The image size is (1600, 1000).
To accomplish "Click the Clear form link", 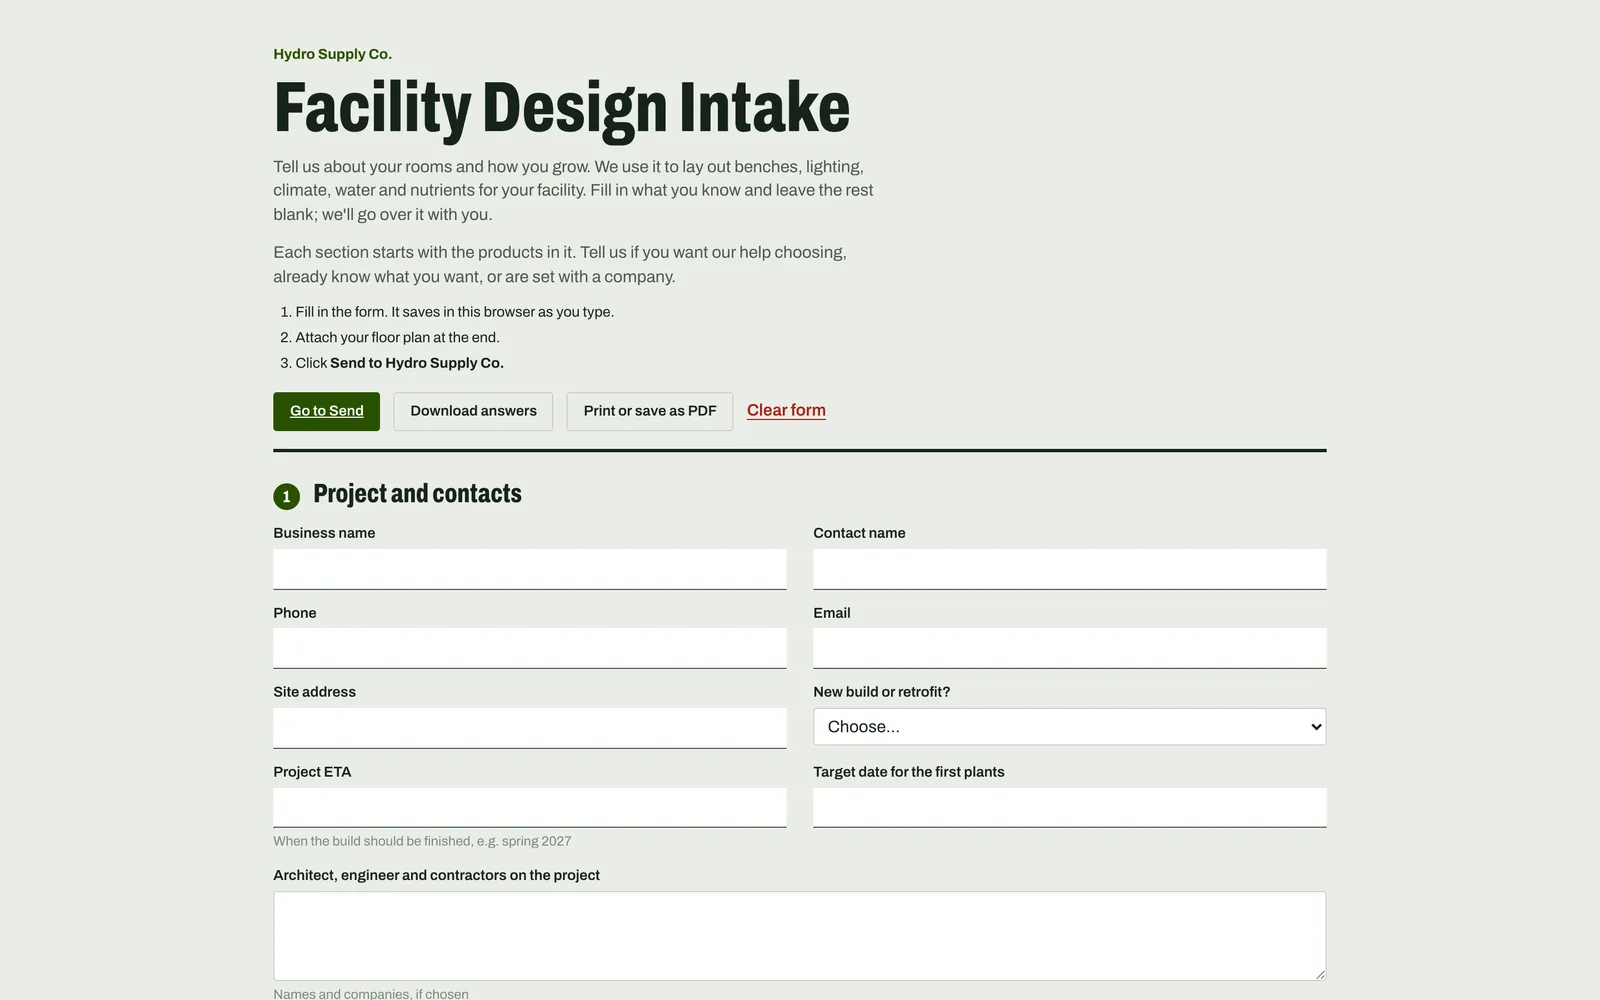I will click(786, 410).
